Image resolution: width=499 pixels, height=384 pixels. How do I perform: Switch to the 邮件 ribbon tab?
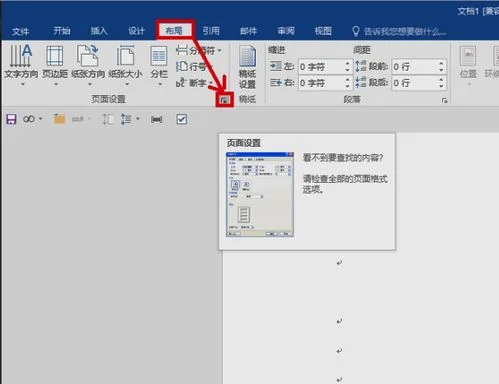click(x=248, y=31)
